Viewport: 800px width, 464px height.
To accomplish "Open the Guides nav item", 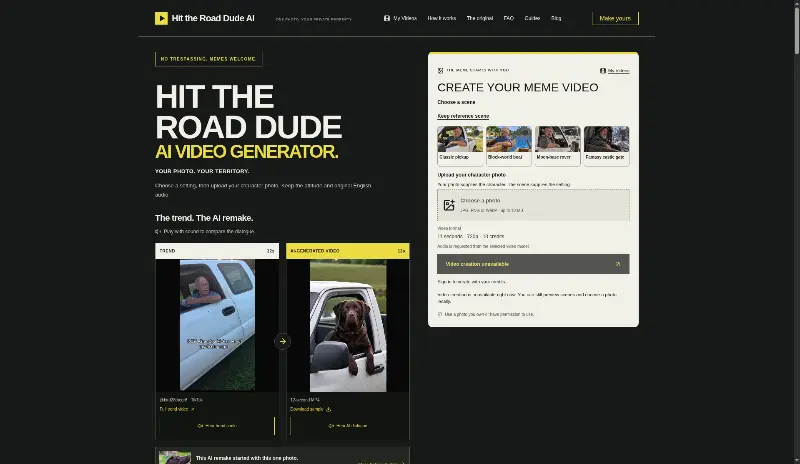I will tap(532, 18).
